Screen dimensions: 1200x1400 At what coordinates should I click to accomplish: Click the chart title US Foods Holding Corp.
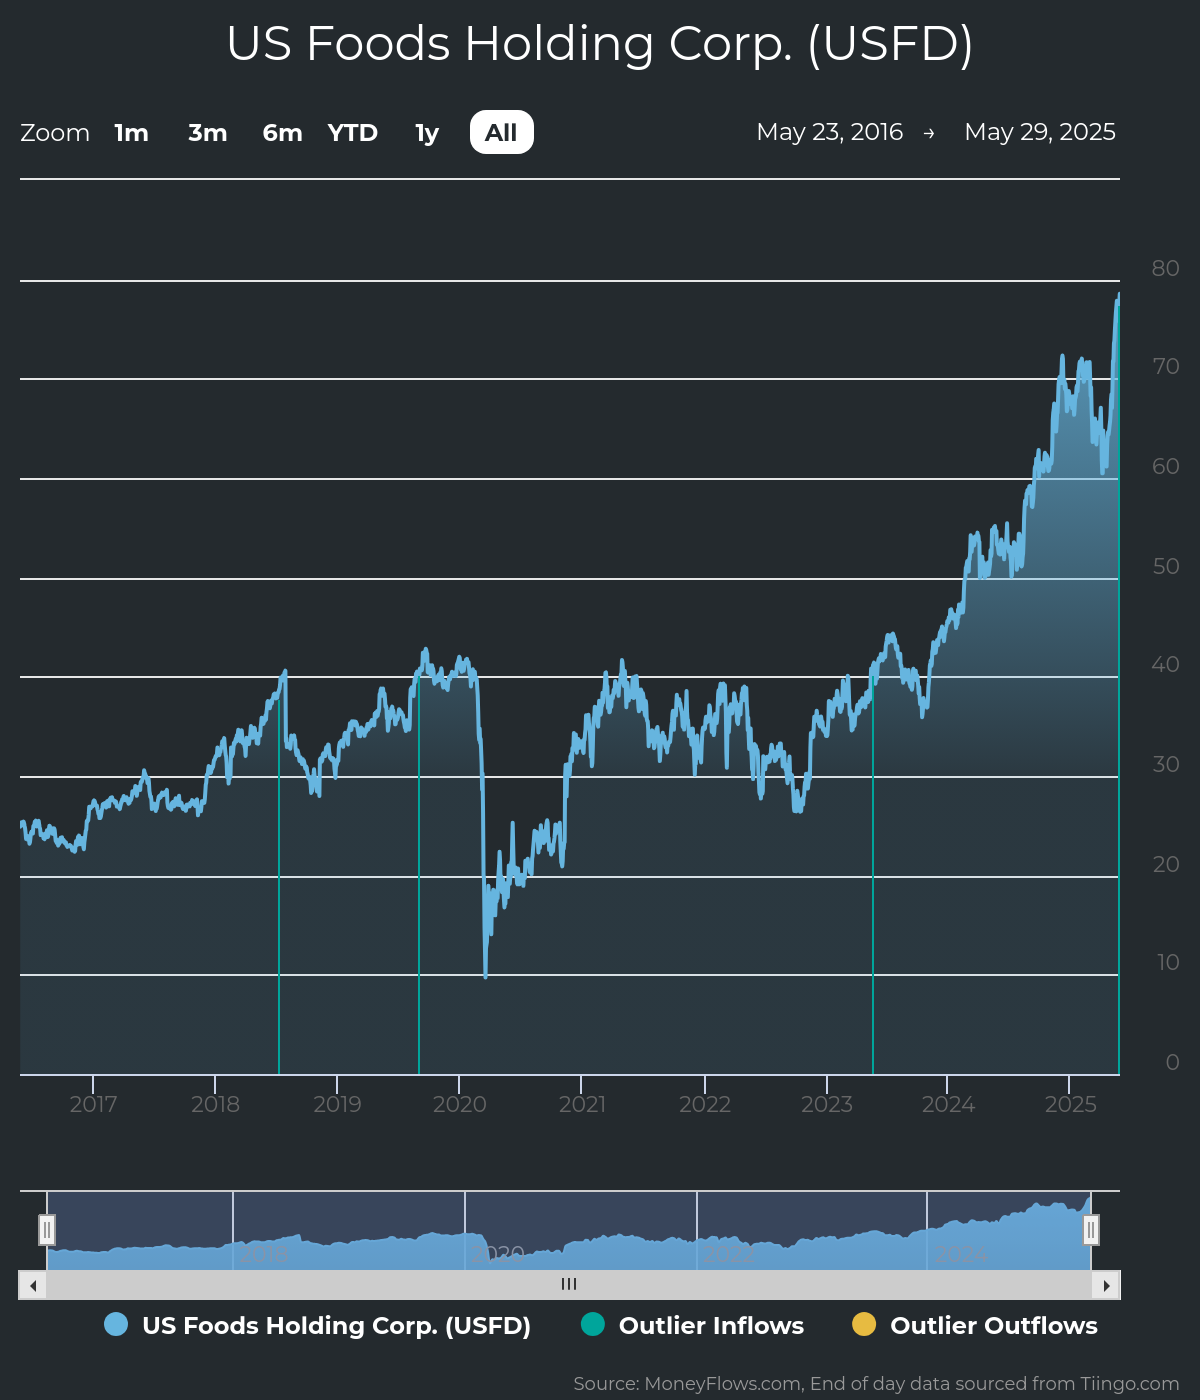[x=600, y=44]
